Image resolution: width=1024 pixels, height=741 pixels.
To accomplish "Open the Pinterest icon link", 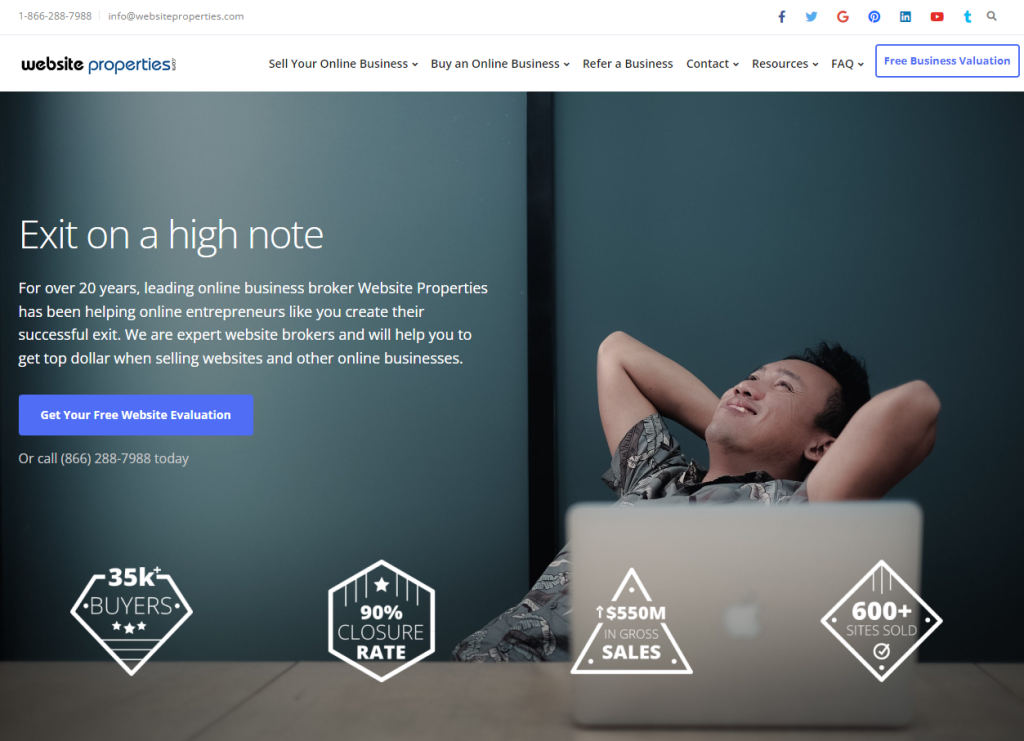I will [874, 16].
